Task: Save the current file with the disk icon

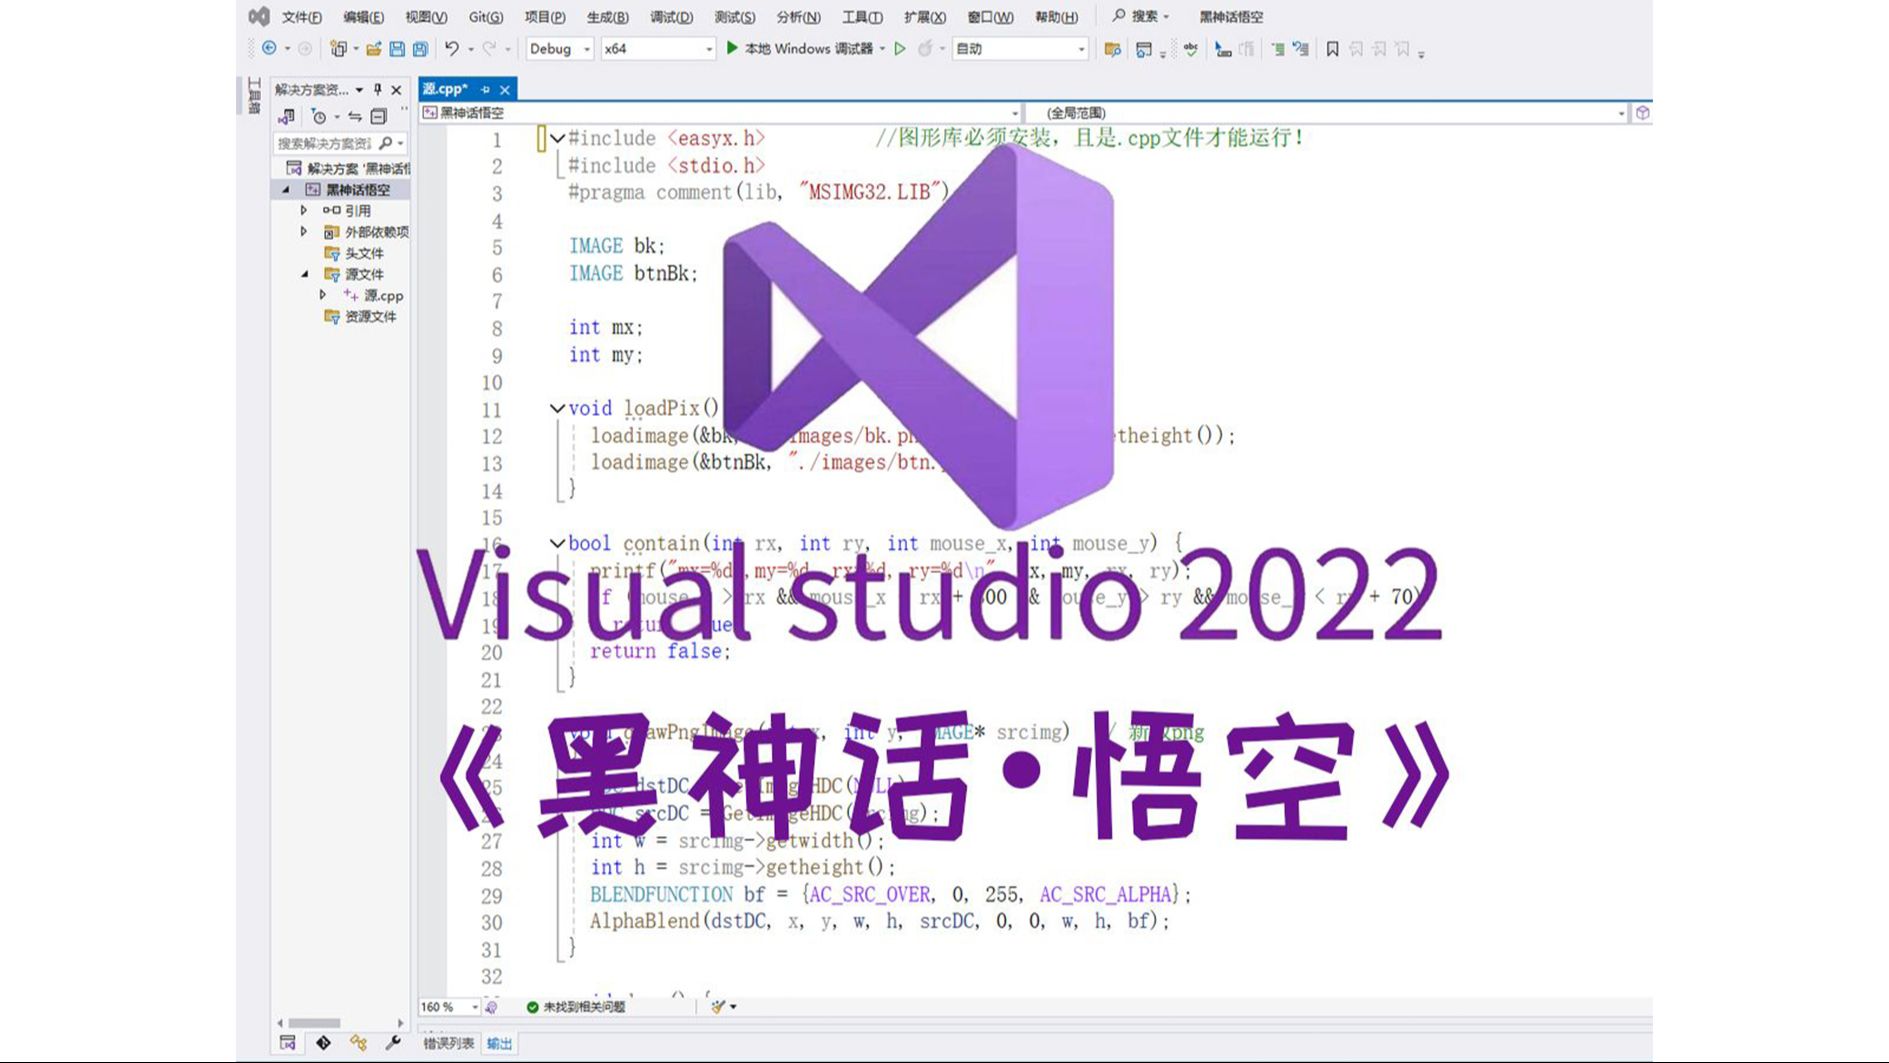Action: click(x=397, y=48)
